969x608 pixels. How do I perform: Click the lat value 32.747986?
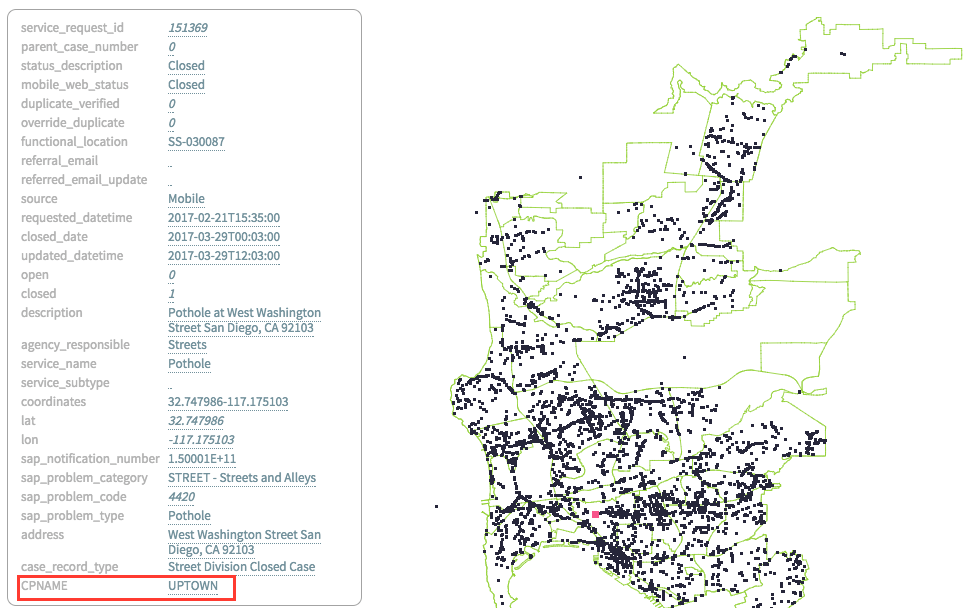[195, 420]
